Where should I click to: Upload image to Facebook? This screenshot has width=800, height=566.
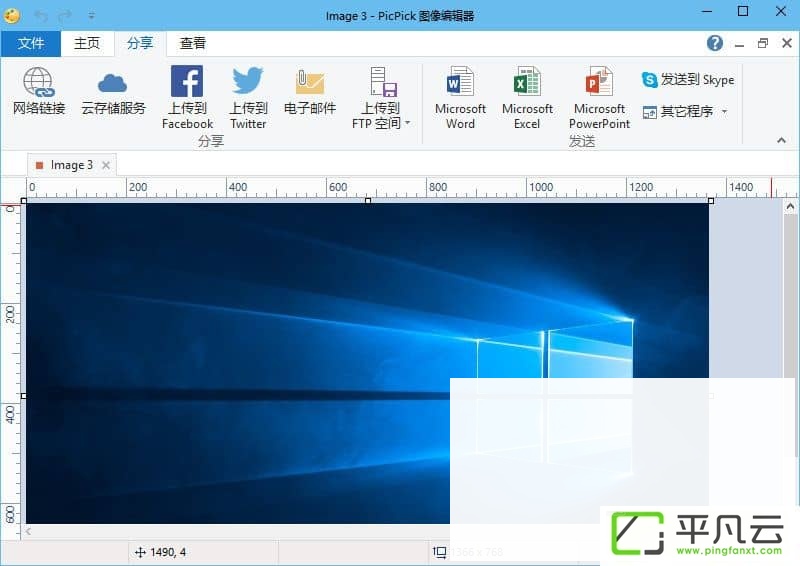[x=187, y=97]
